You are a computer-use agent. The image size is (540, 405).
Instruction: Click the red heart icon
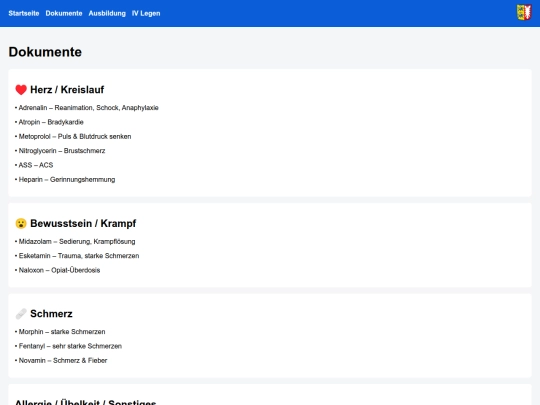pyautogui.click(x=21, y=90)
